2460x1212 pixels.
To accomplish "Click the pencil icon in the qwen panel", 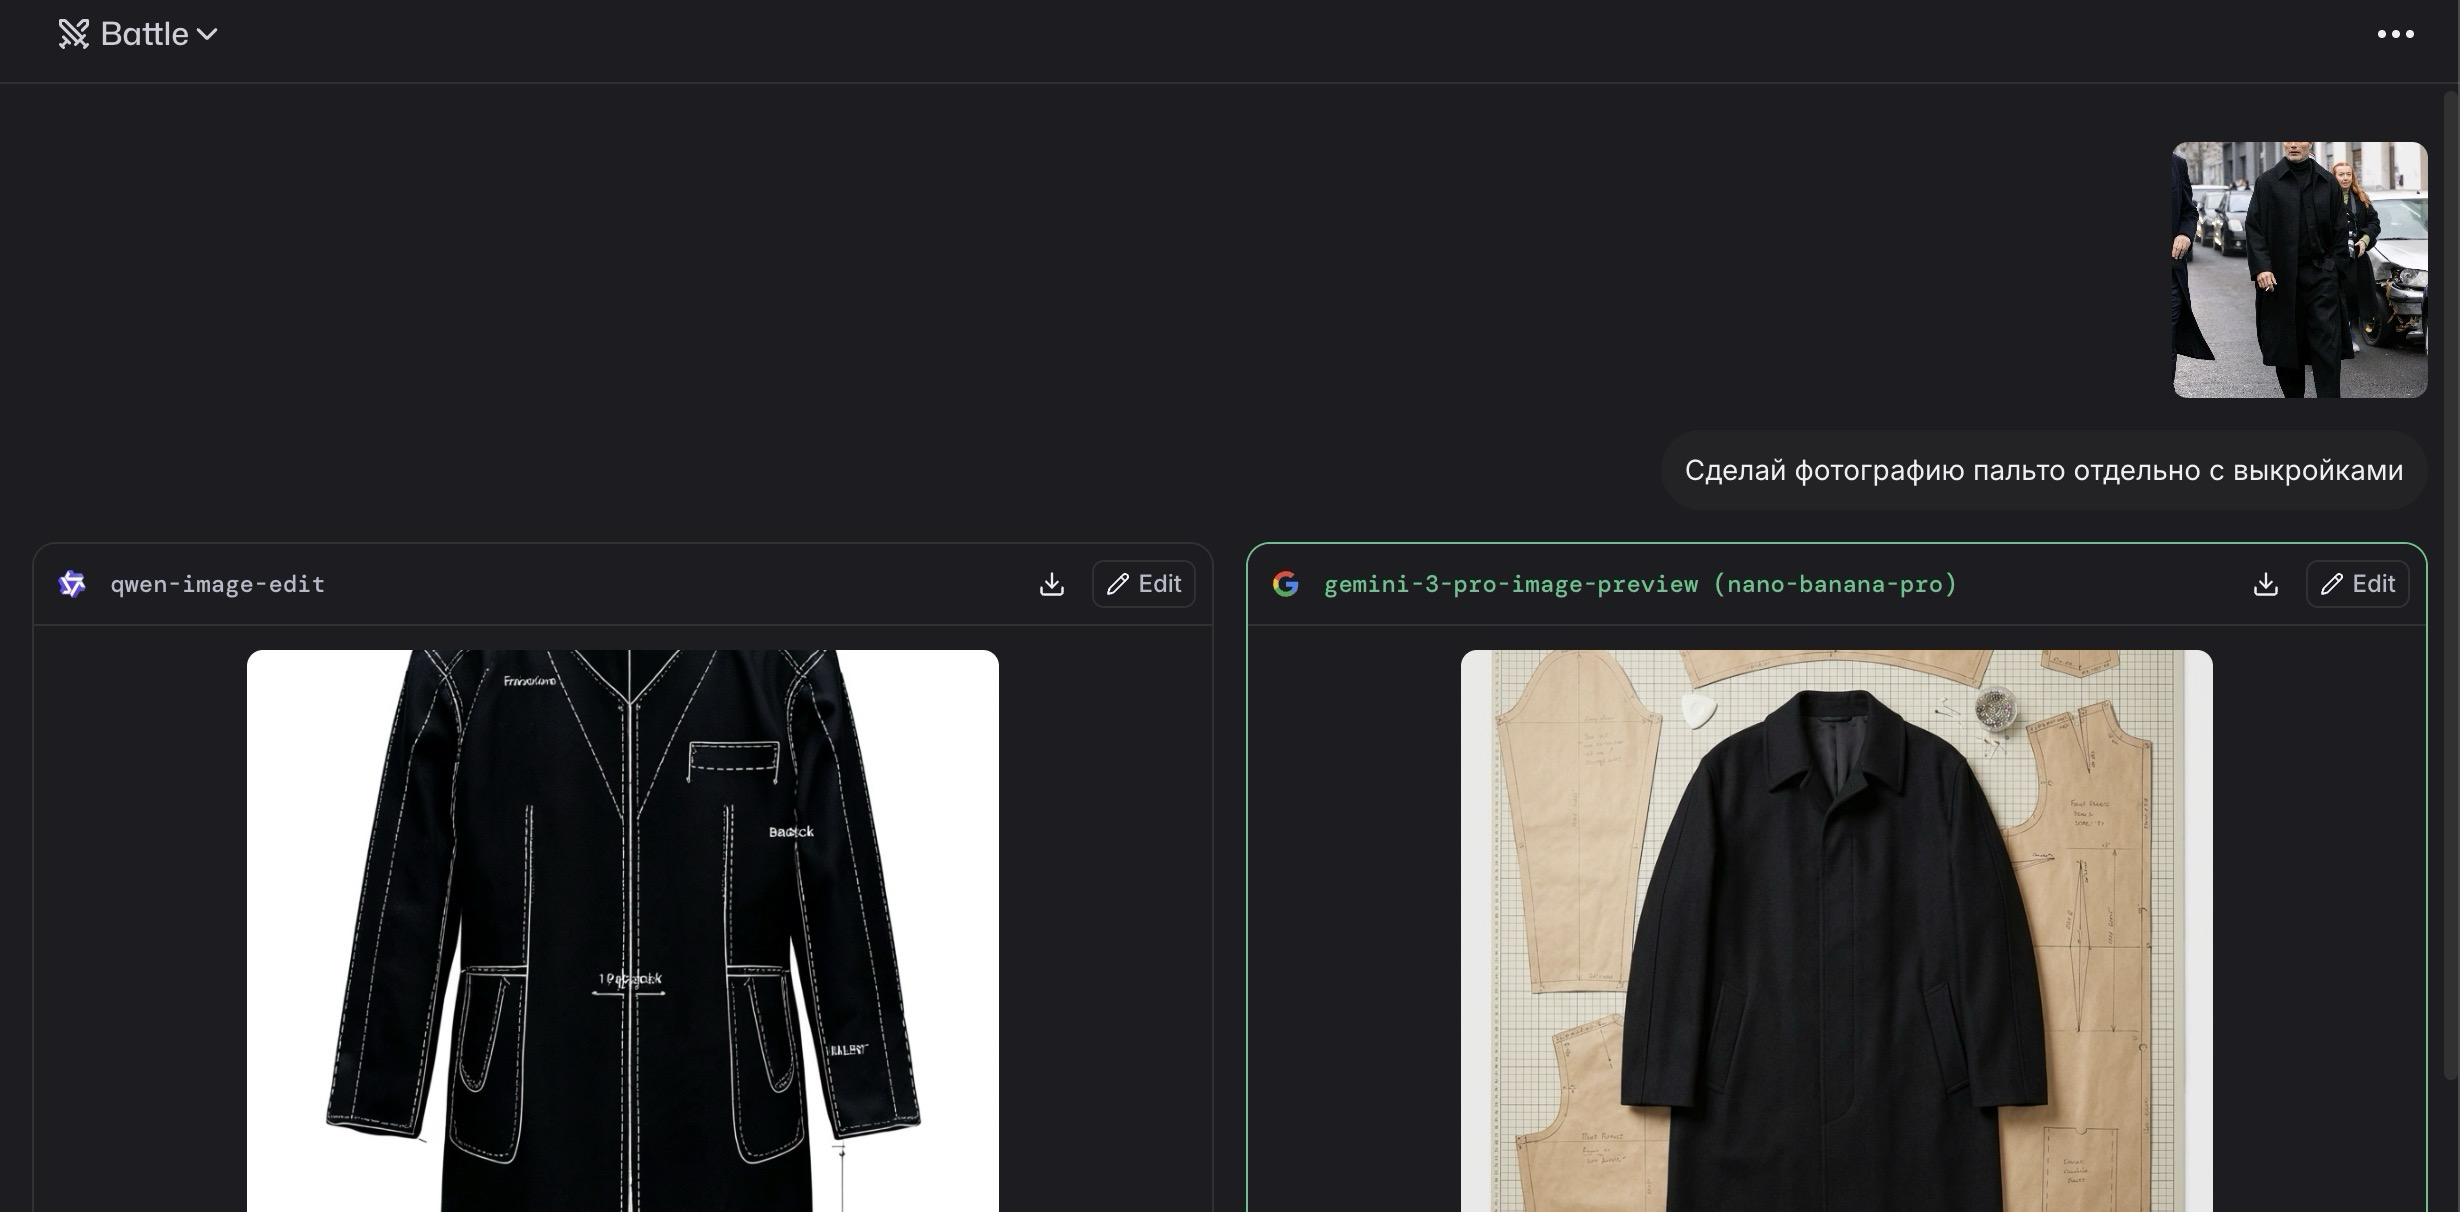I will (x=1118, y=584).
